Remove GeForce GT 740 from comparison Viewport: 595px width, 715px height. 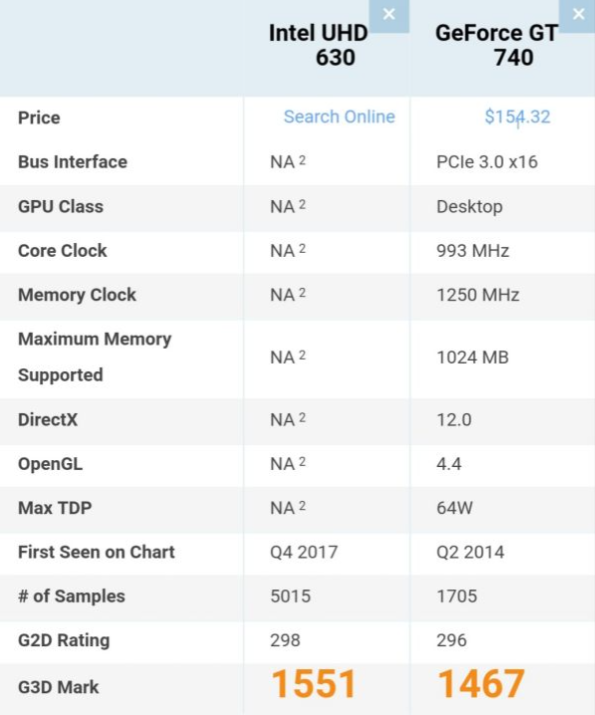pos(578,15)
